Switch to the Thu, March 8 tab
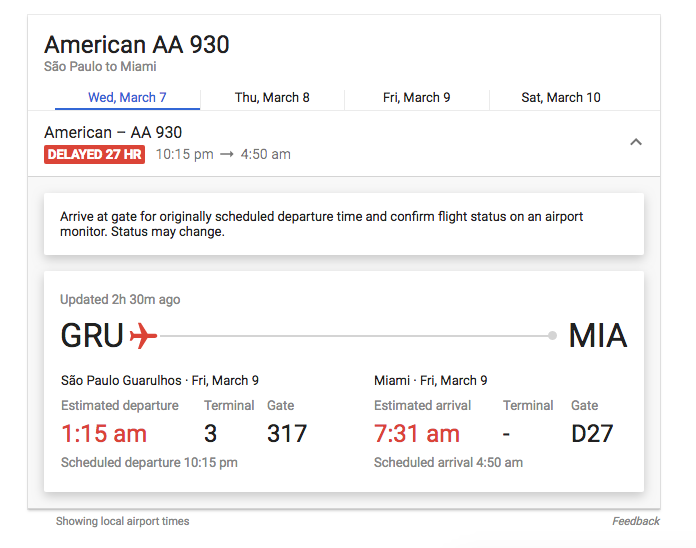 pos(272,98)
